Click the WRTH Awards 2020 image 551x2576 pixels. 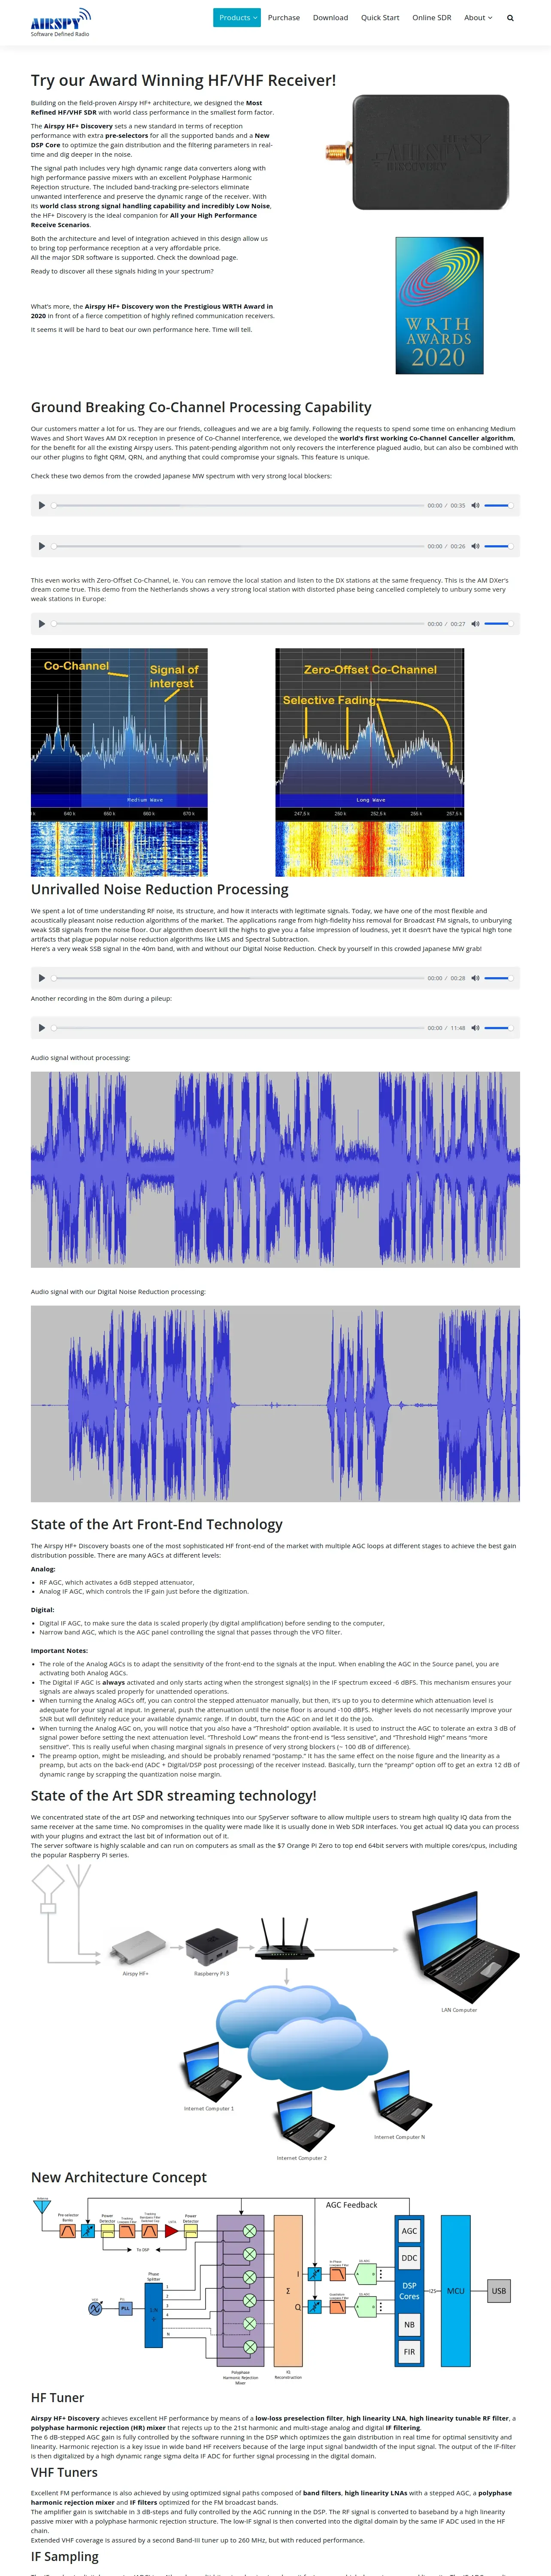click(x=439, y=306)
